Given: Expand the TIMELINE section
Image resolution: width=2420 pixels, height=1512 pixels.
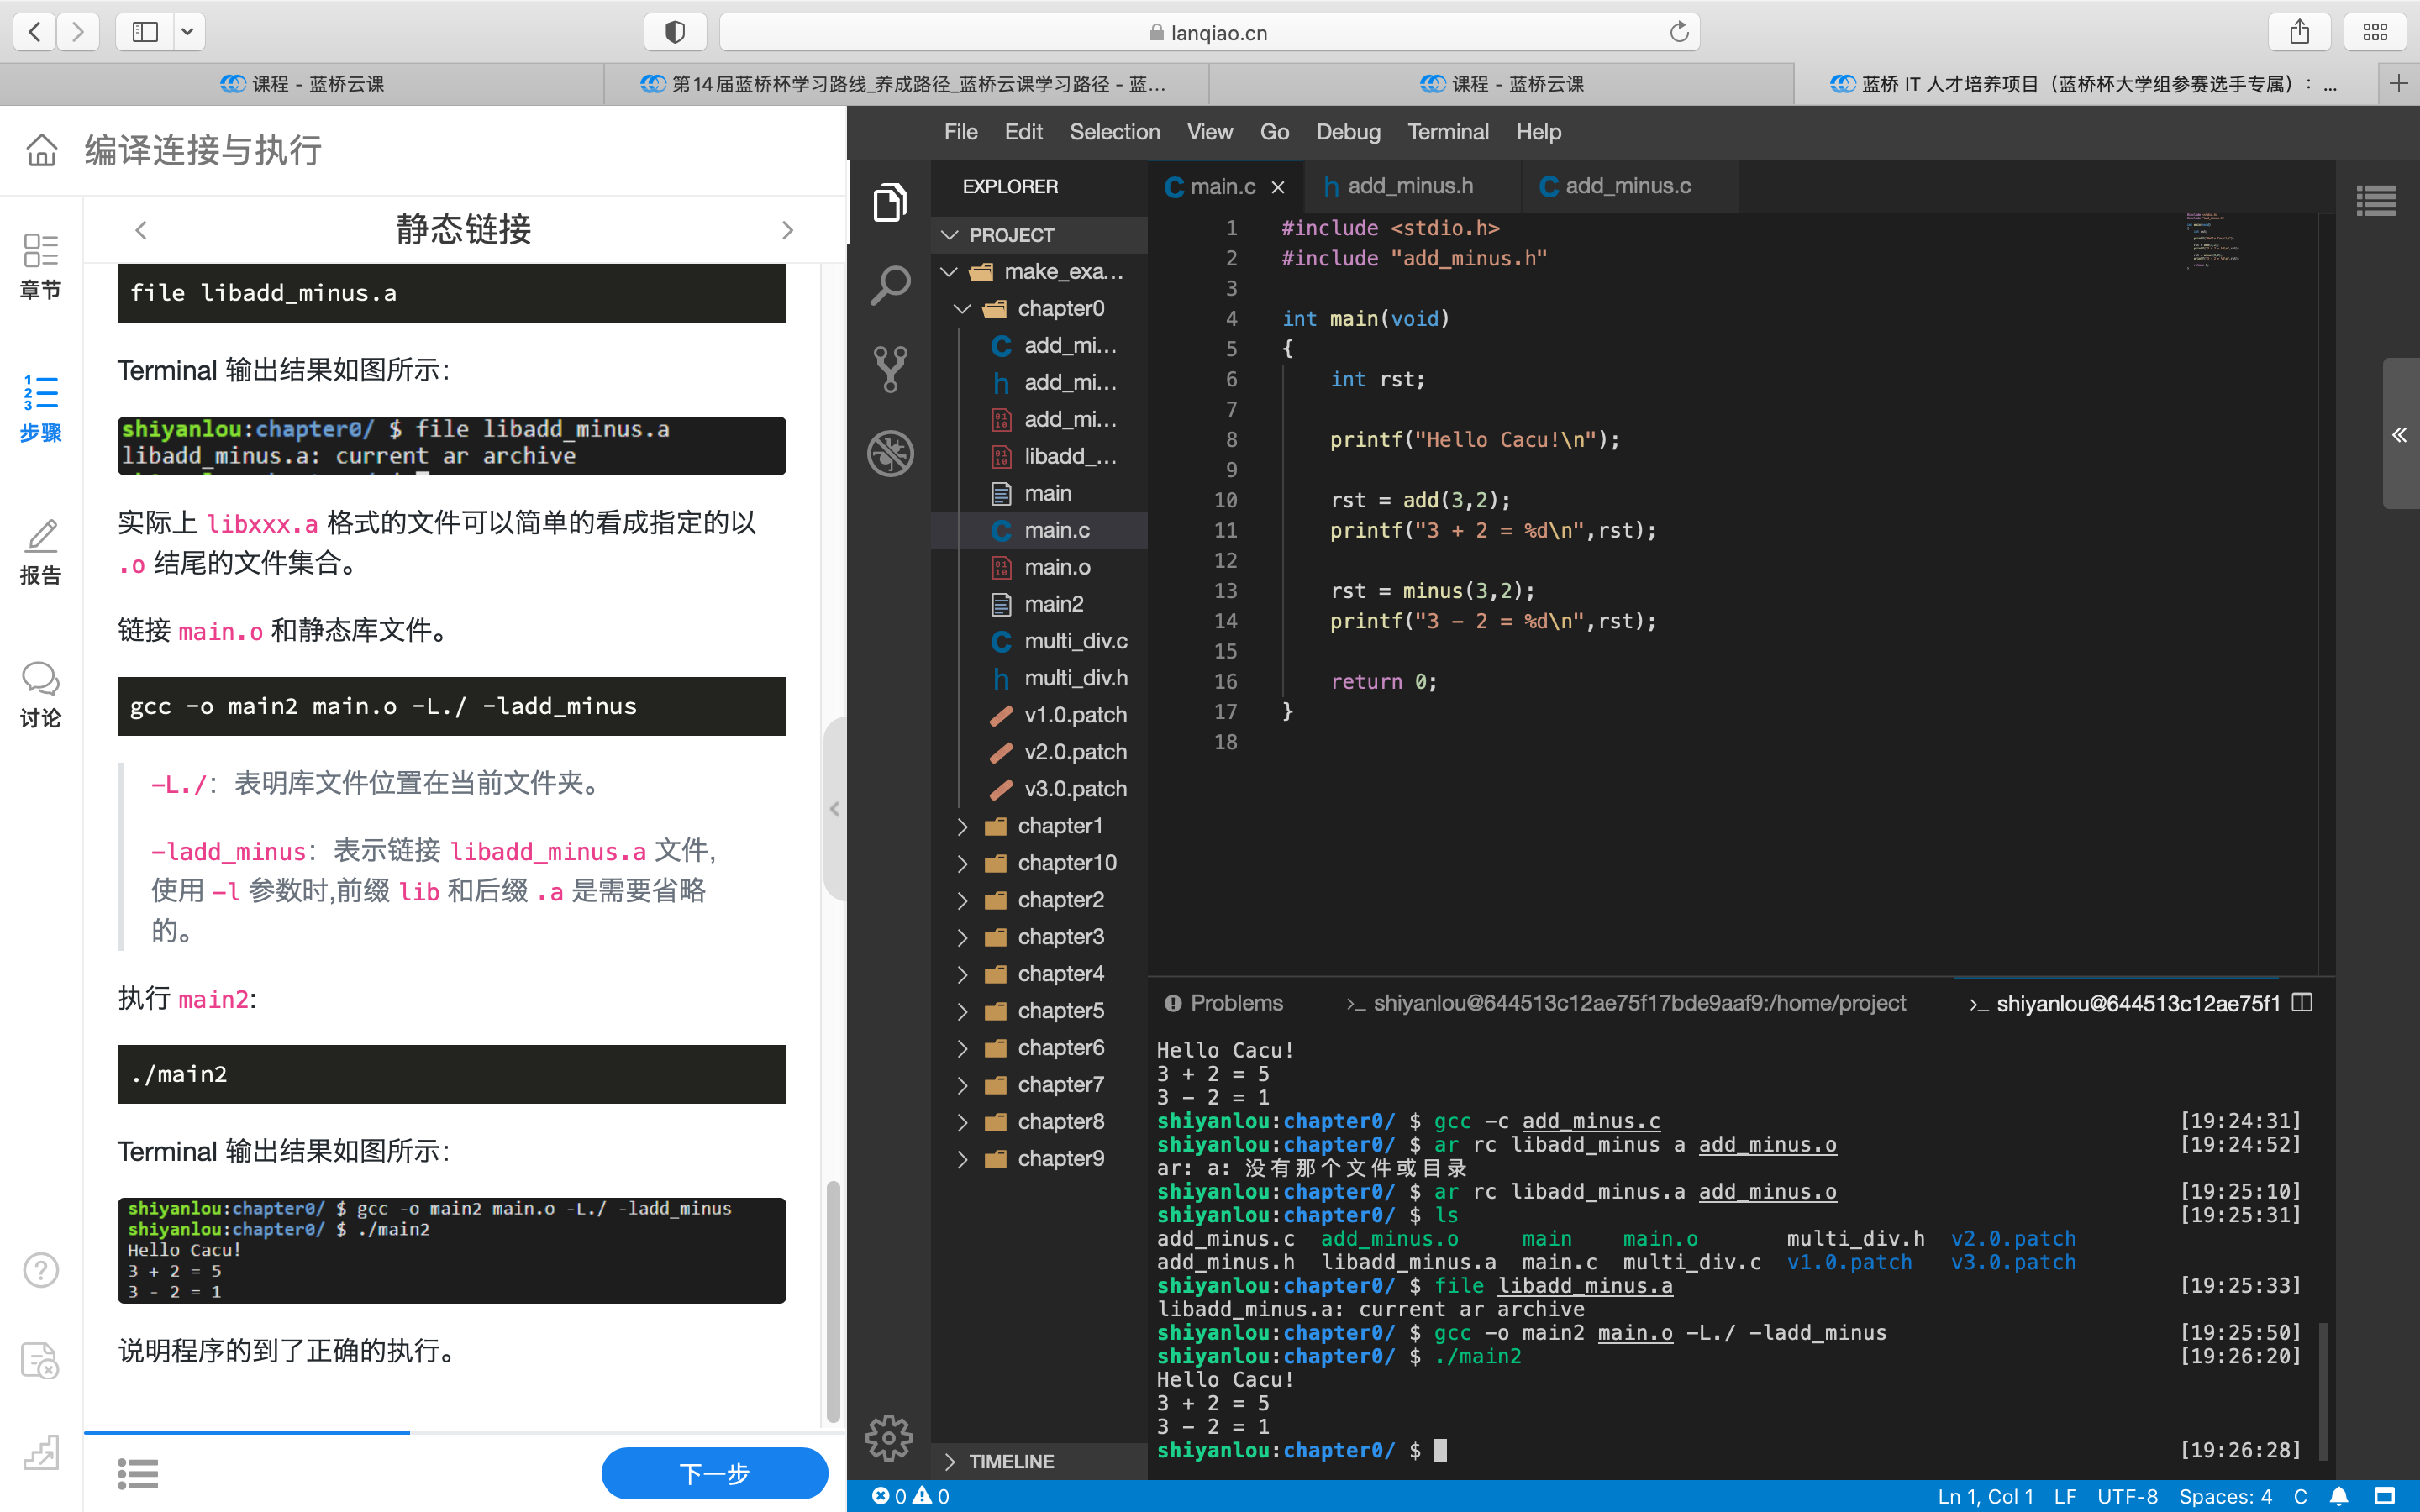Looking at the screenshot, I should pos(1010,1461).
